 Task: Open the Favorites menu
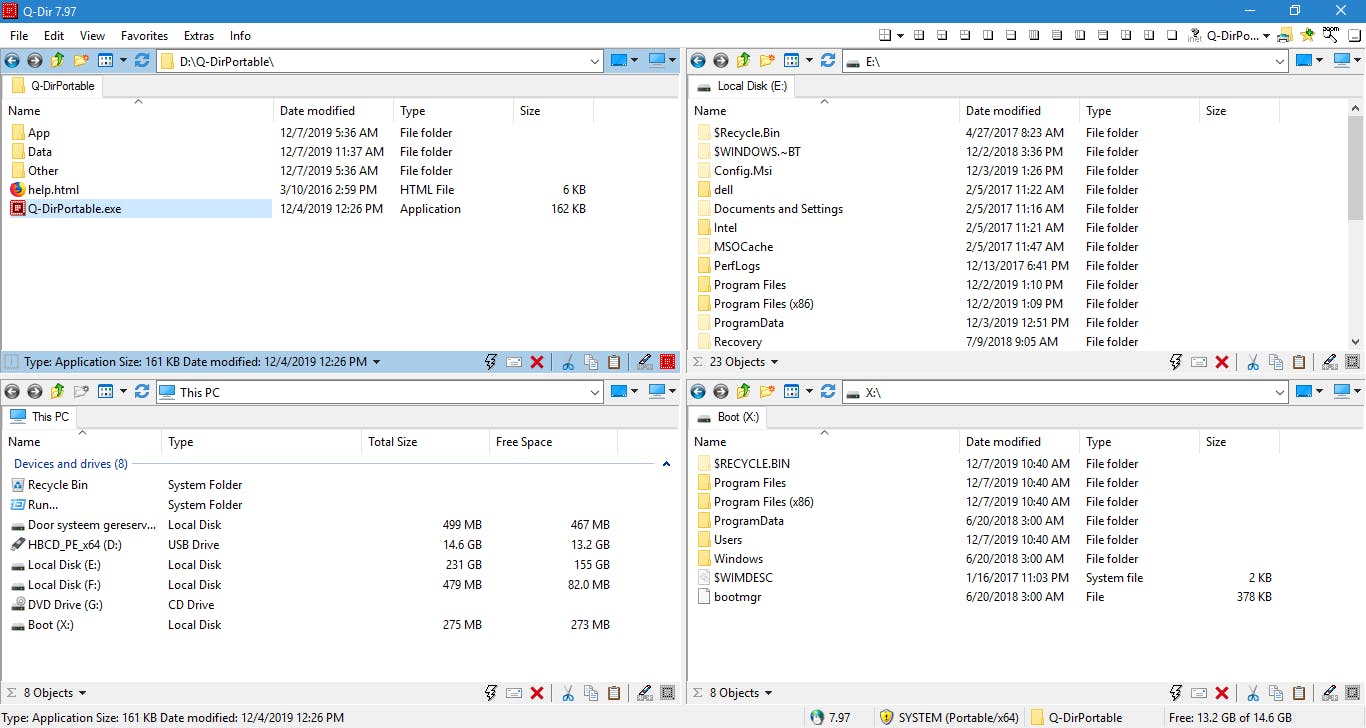coord(144,35)
